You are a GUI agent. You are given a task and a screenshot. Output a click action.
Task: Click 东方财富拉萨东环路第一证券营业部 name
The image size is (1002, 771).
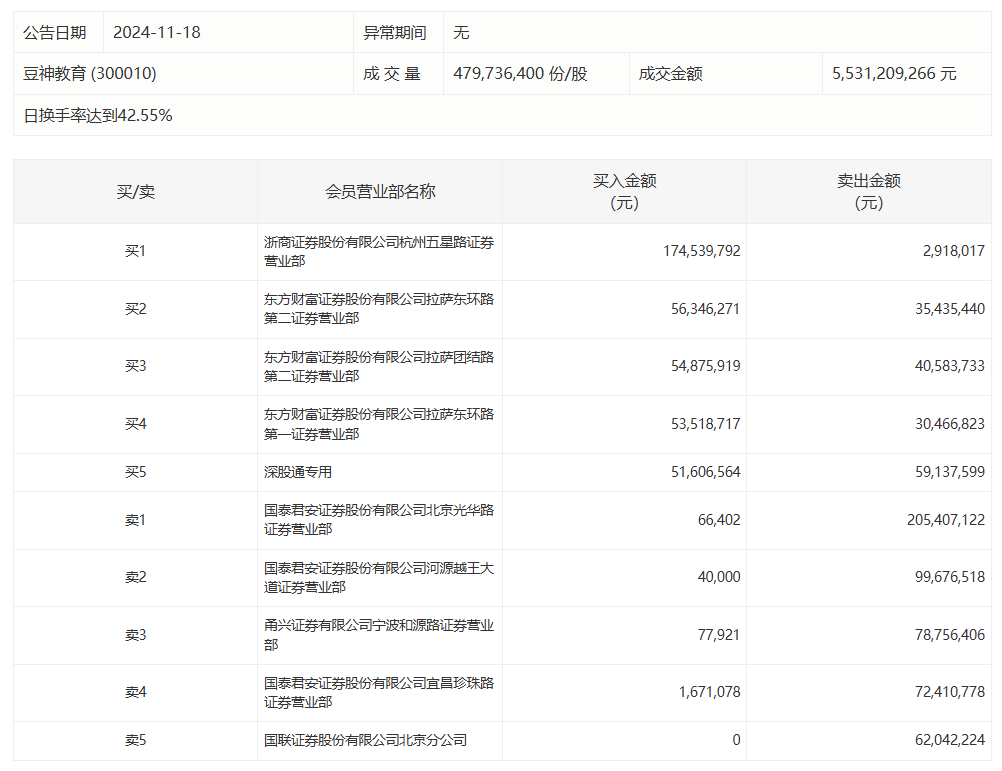[379, 424]
